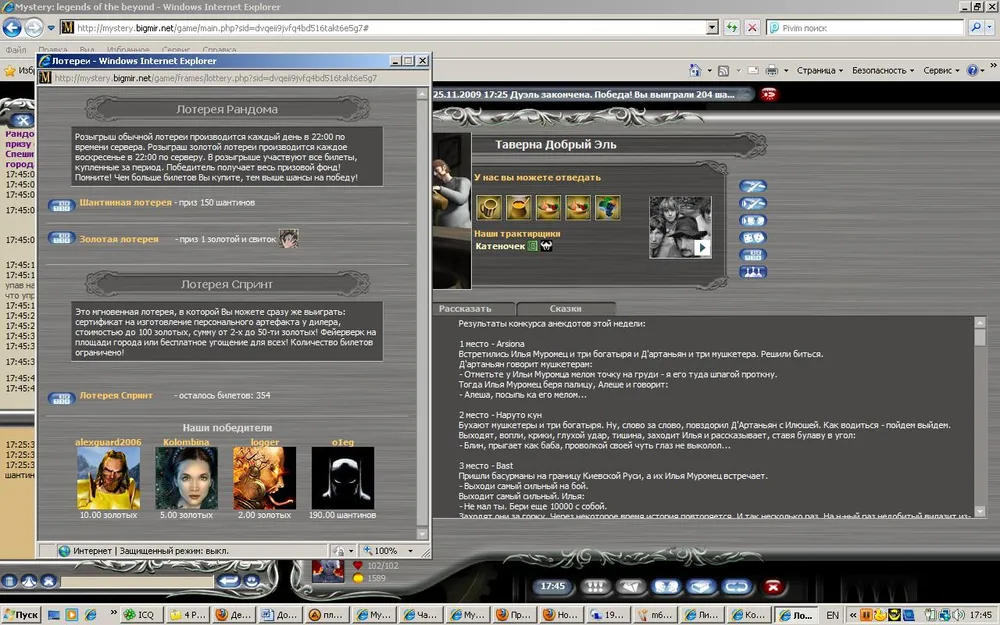Screen dimensions: 1000x625
Task: Open the Windows Пуск start button
Action: pos(22,614)
